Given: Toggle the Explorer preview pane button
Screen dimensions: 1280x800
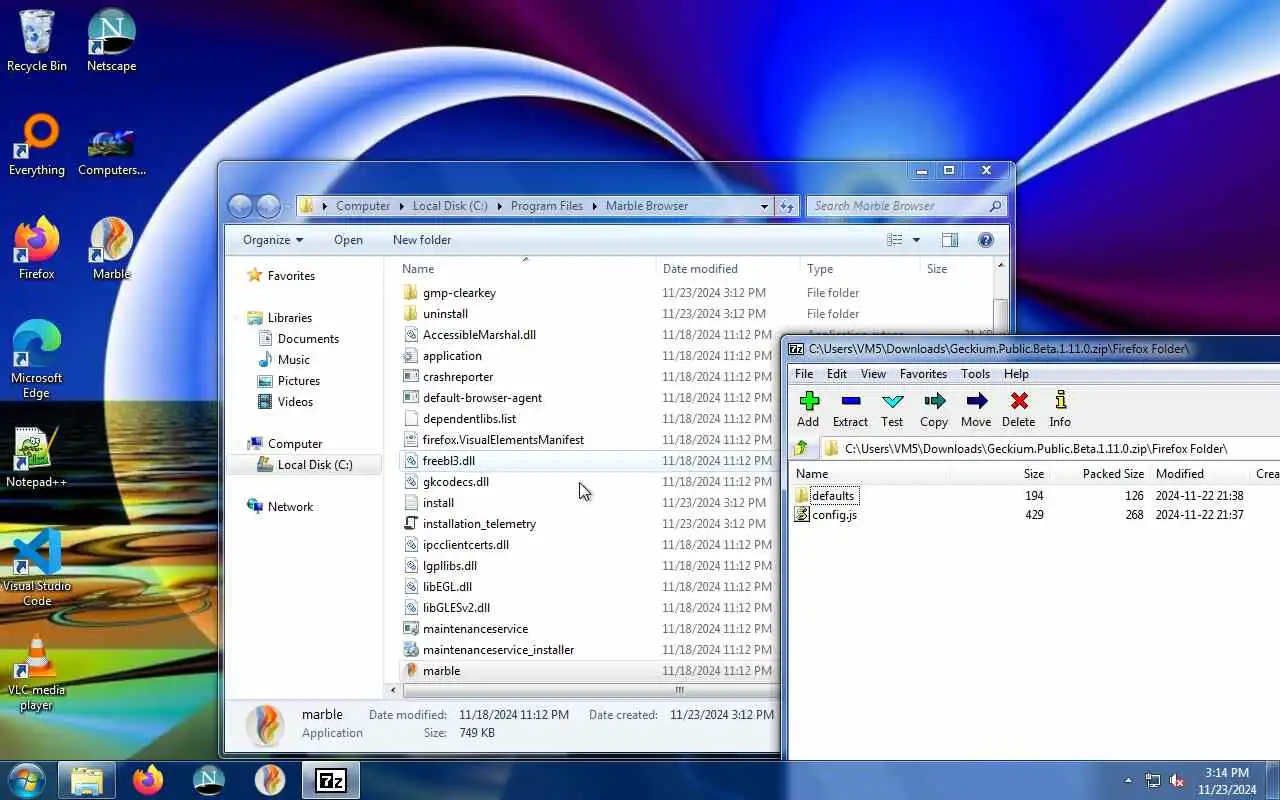Looking at the screenshot, I should (950, 240).
